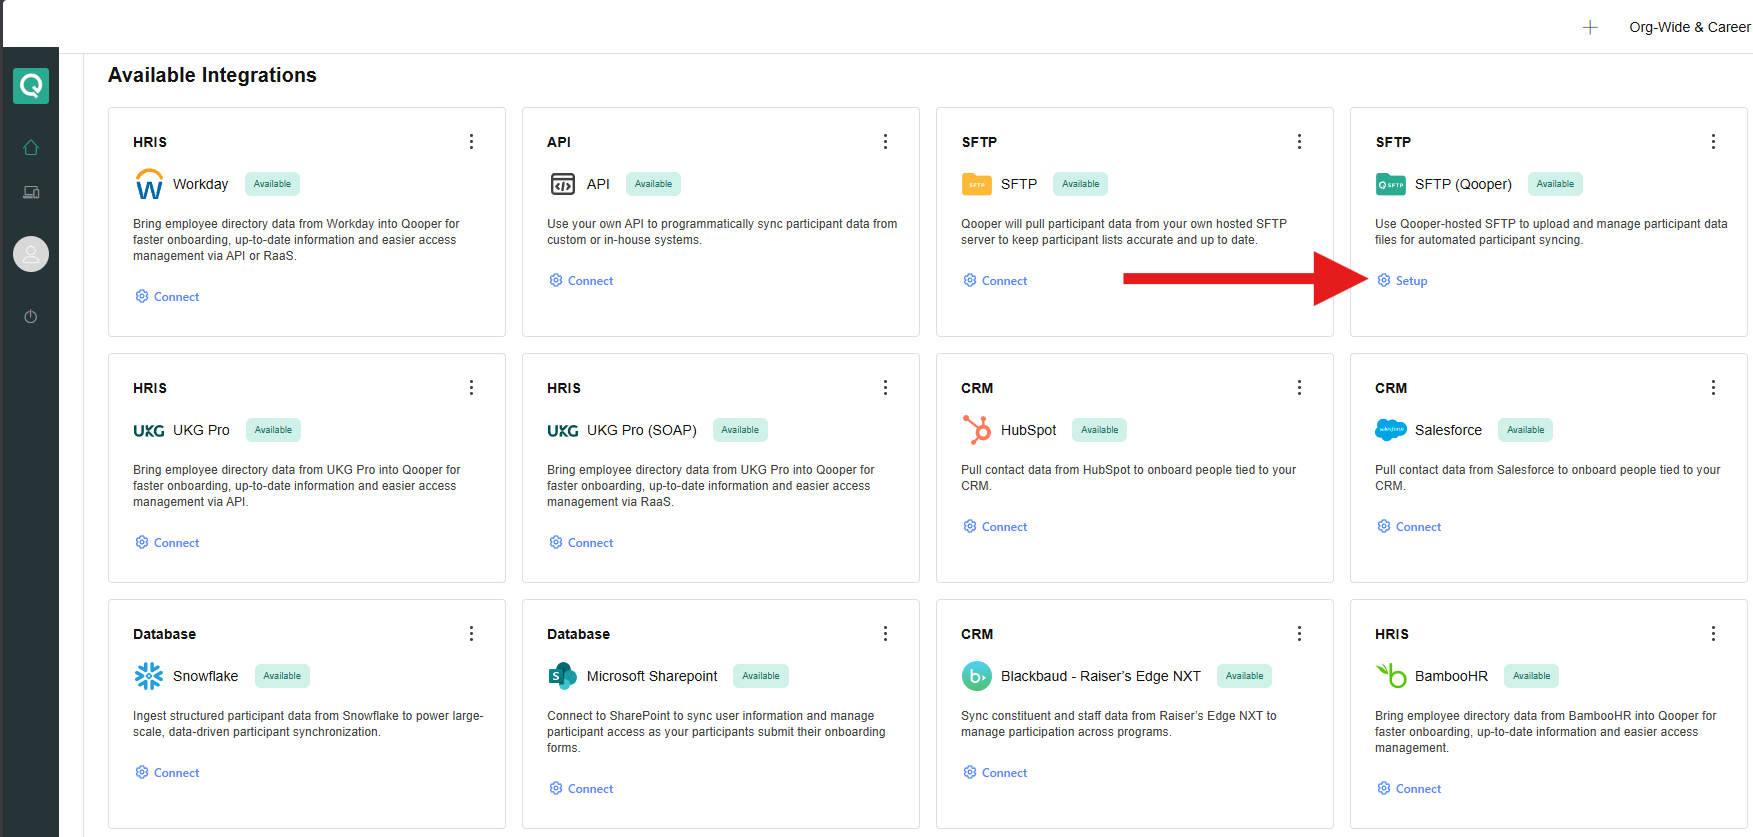Click the plus icon in the top bar
Screen dimensions: 1753x837
(1590, 27)
